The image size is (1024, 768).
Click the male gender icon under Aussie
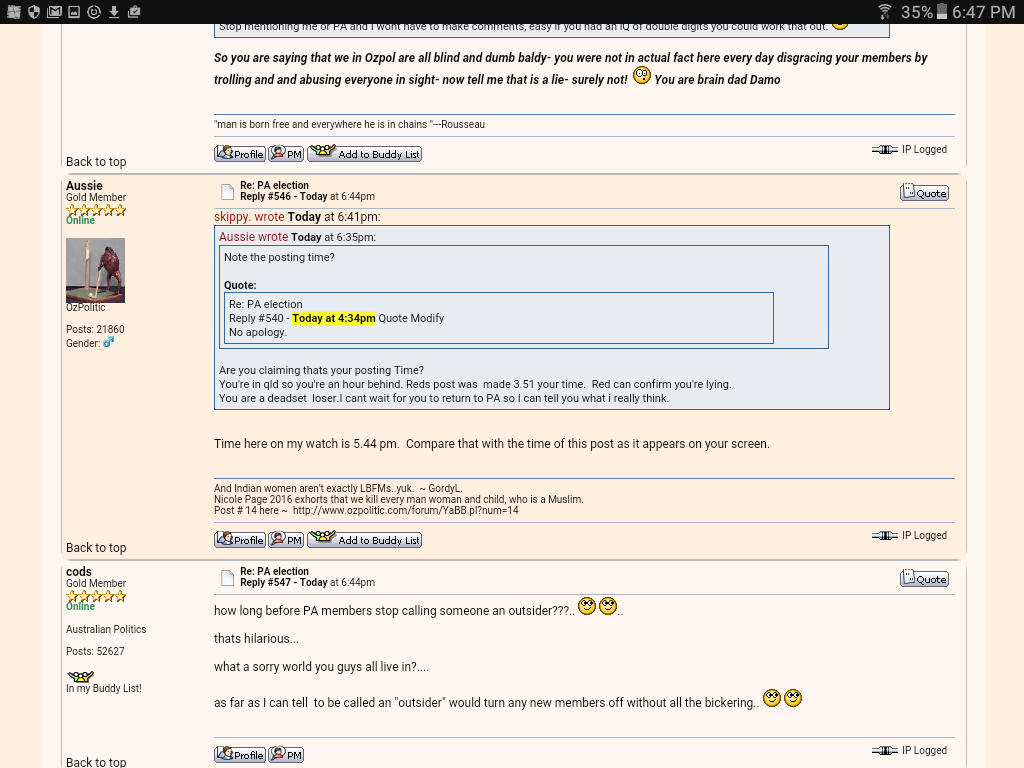pos(109,343)
